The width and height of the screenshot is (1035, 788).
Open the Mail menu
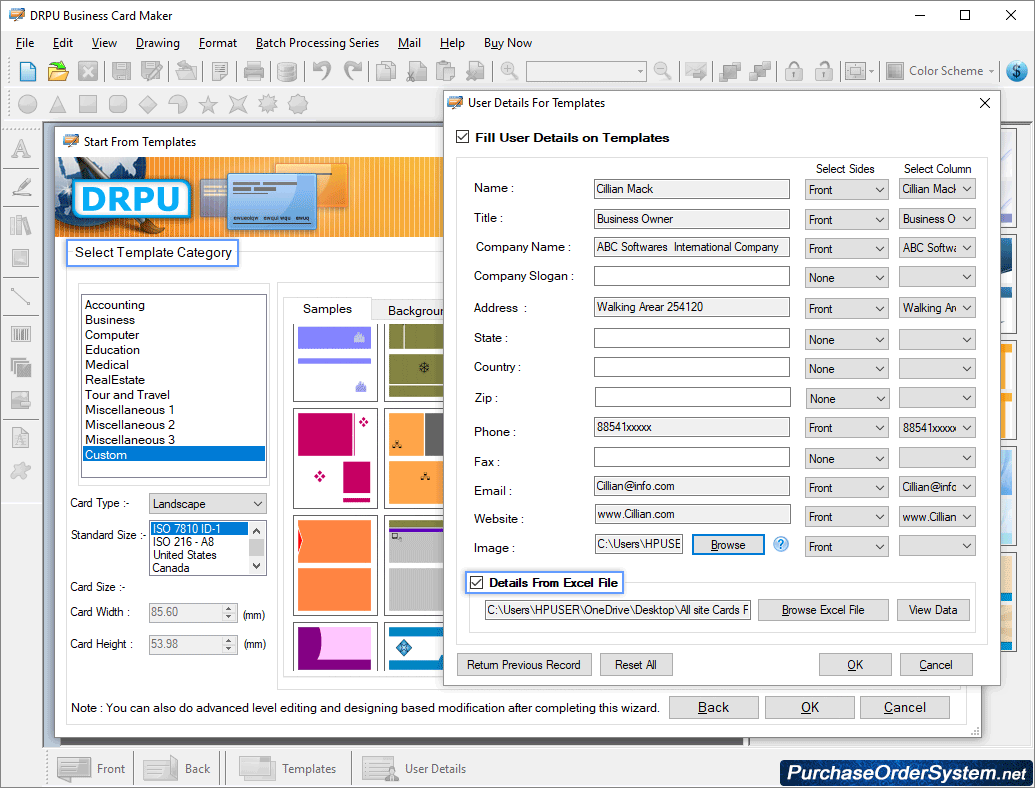[409, 43]
